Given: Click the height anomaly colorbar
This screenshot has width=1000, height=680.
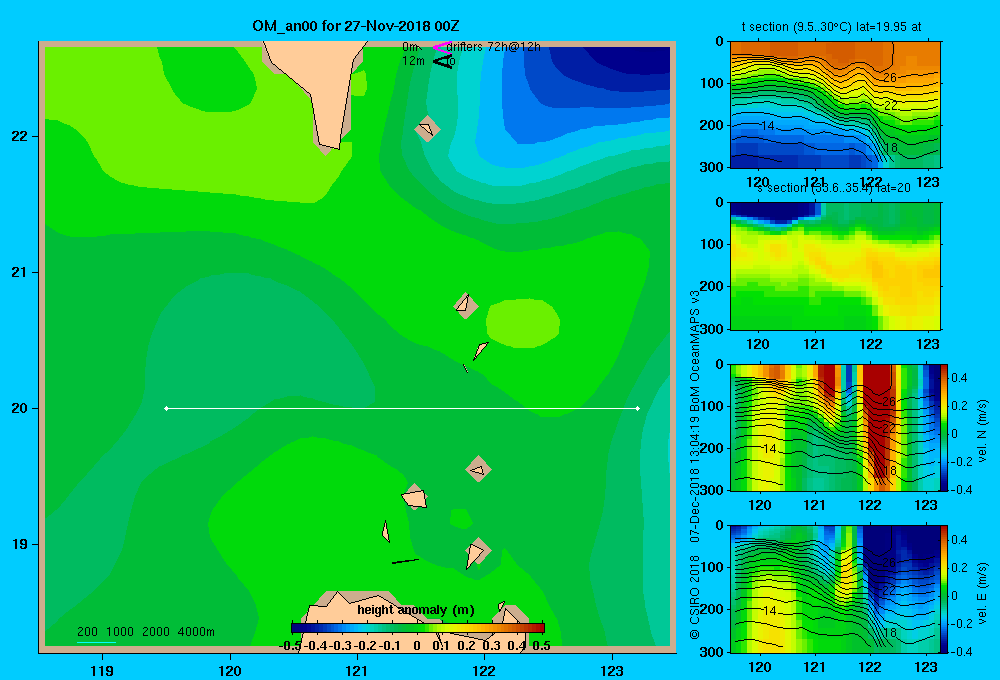Looking at the screenshot, I should click(418, 628).
